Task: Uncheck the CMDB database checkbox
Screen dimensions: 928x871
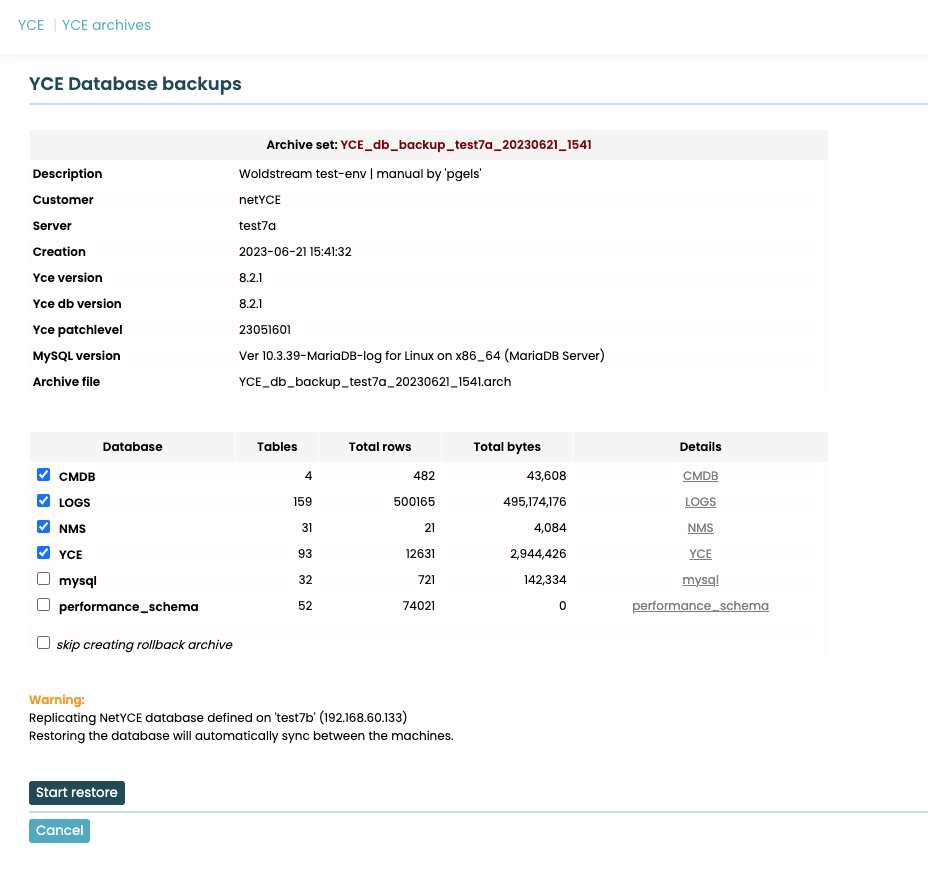Action: tap(43, 475)
